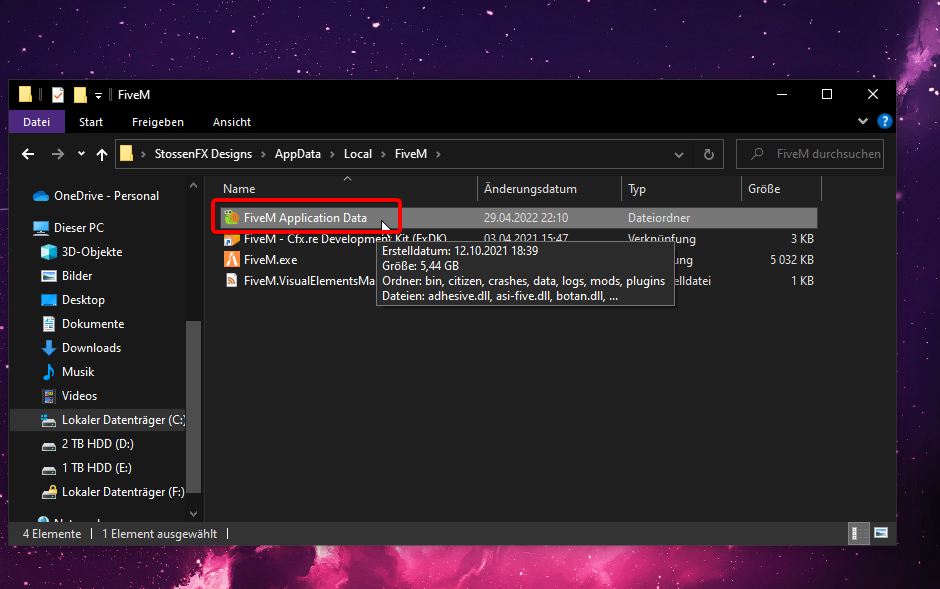Select Lokaler Datenträger (C:) in sidebar
The height and width of the screenshot is (589, 940).
(x=122, y=420)
